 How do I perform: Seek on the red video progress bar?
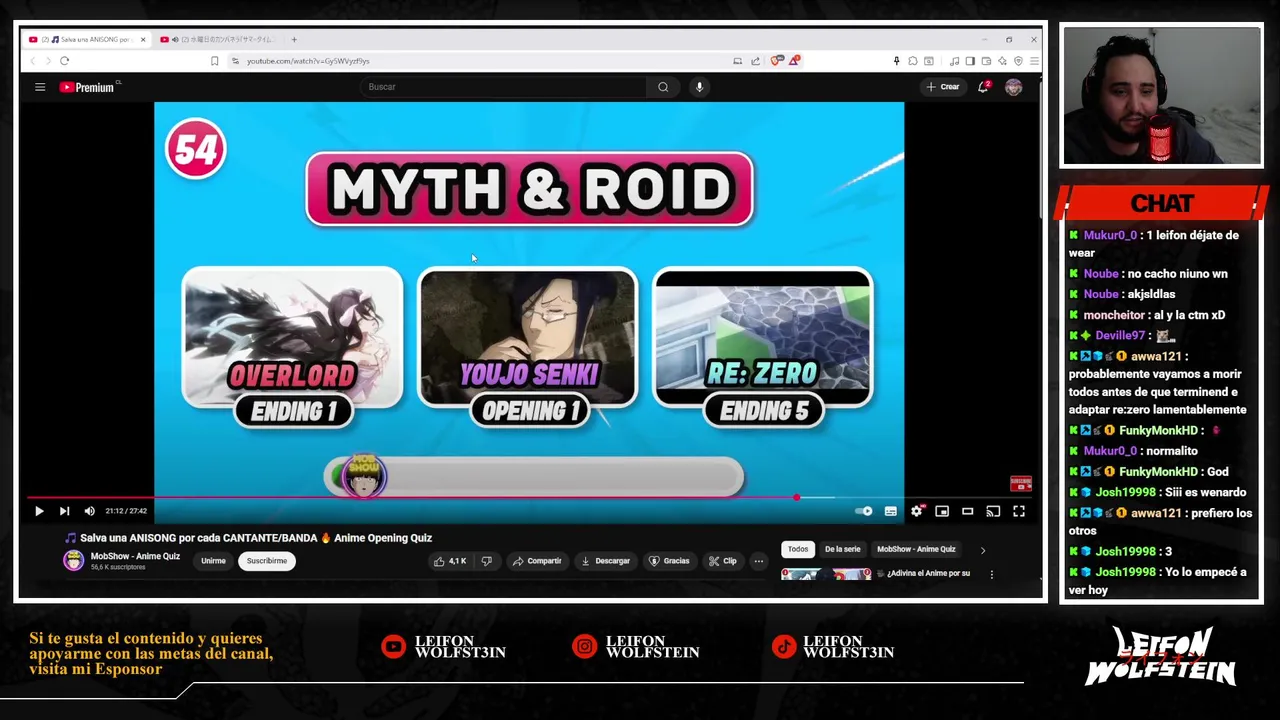[530, 497]
